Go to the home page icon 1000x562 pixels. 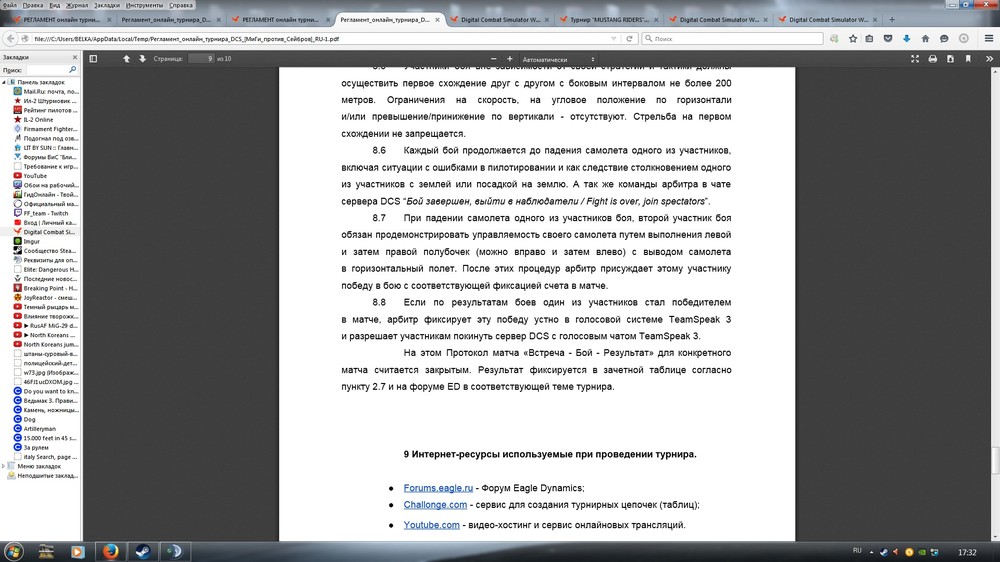(x=925, y=39)
